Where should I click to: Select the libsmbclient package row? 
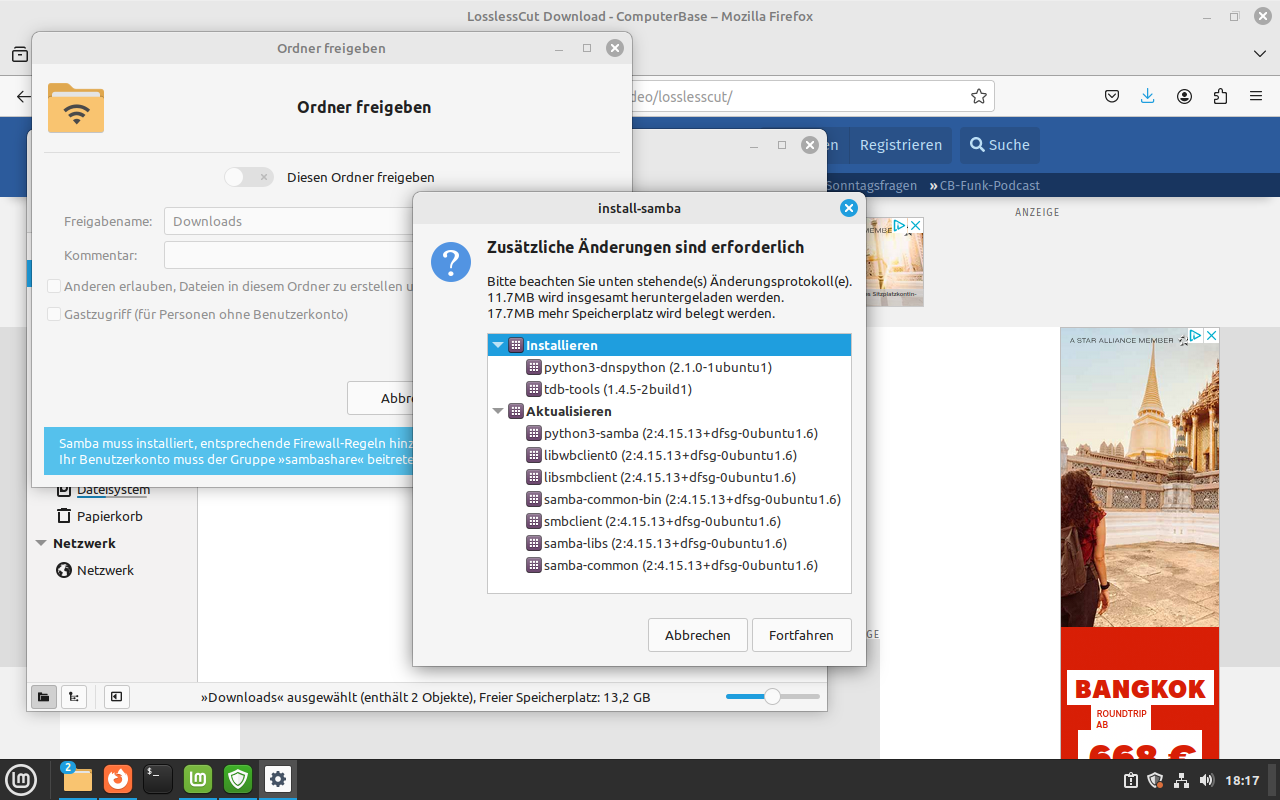point(669,477)
